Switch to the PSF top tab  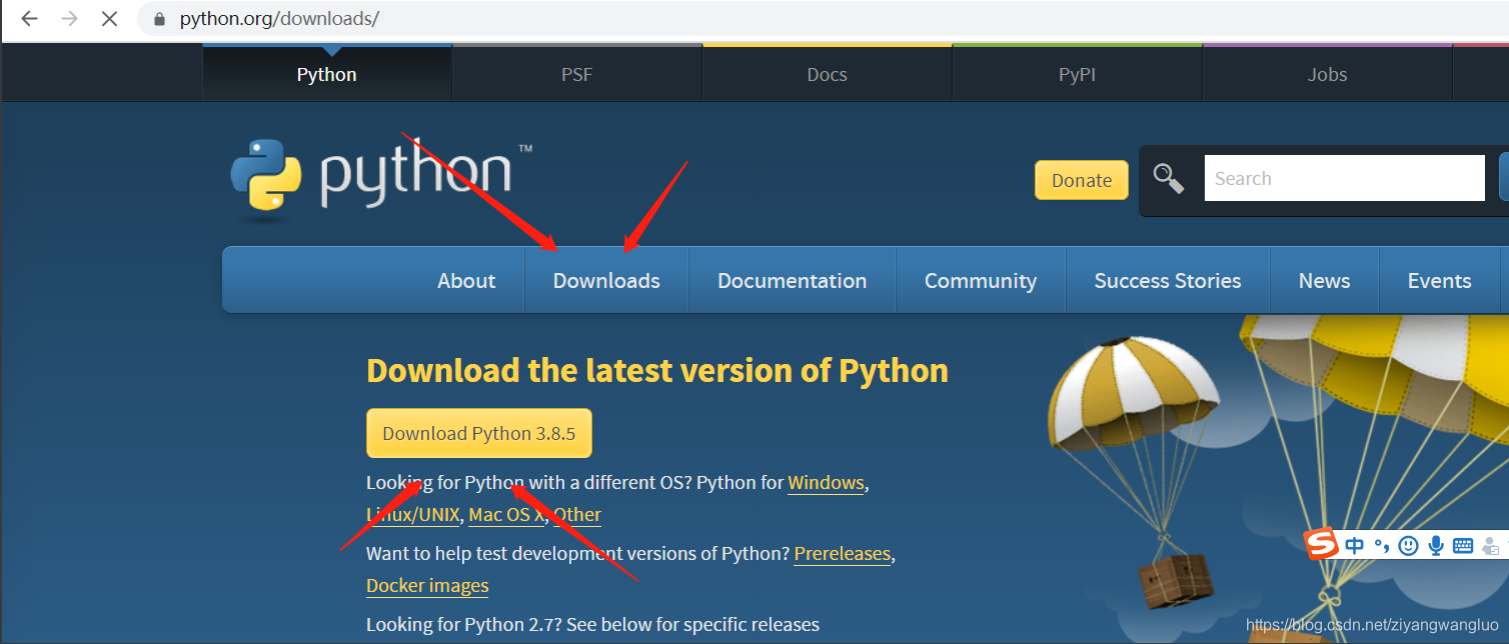pyautogui.click(x=577, y=73)
